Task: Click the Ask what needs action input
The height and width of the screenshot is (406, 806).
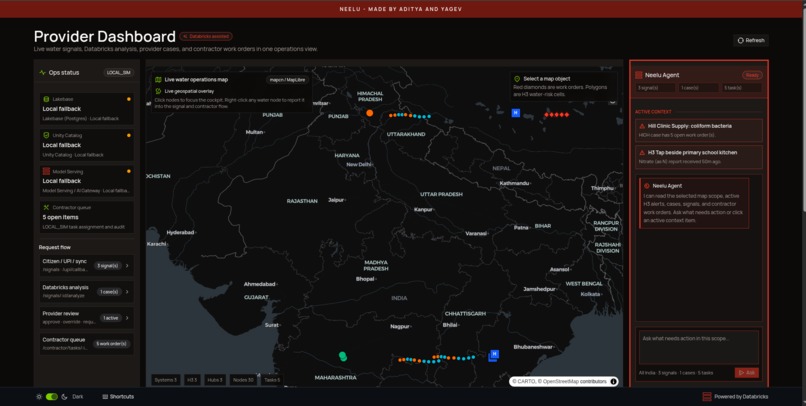Action: (x=699, y=347)
